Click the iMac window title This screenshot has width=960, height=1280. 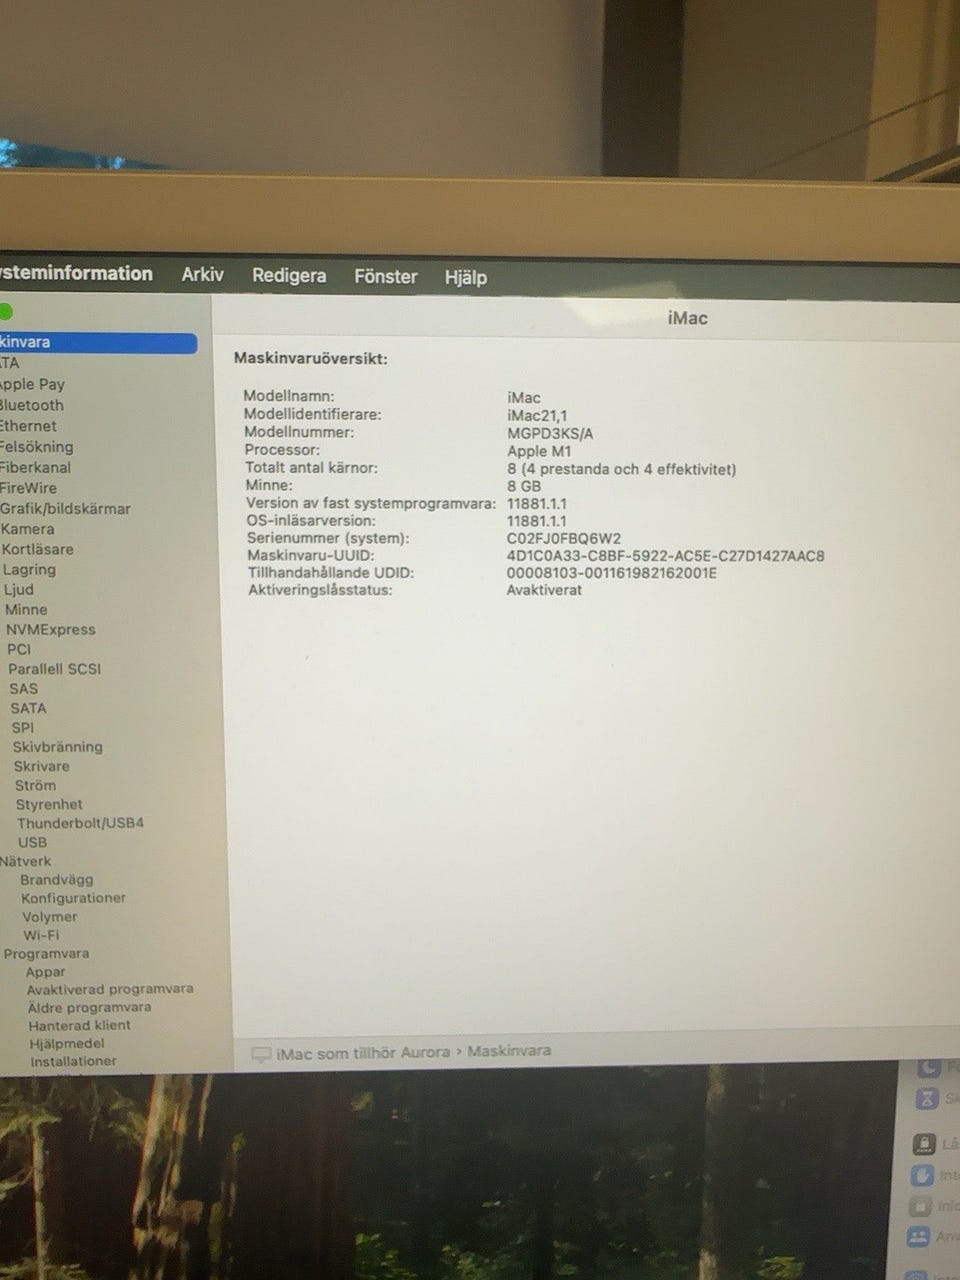[x=687, y=318]
